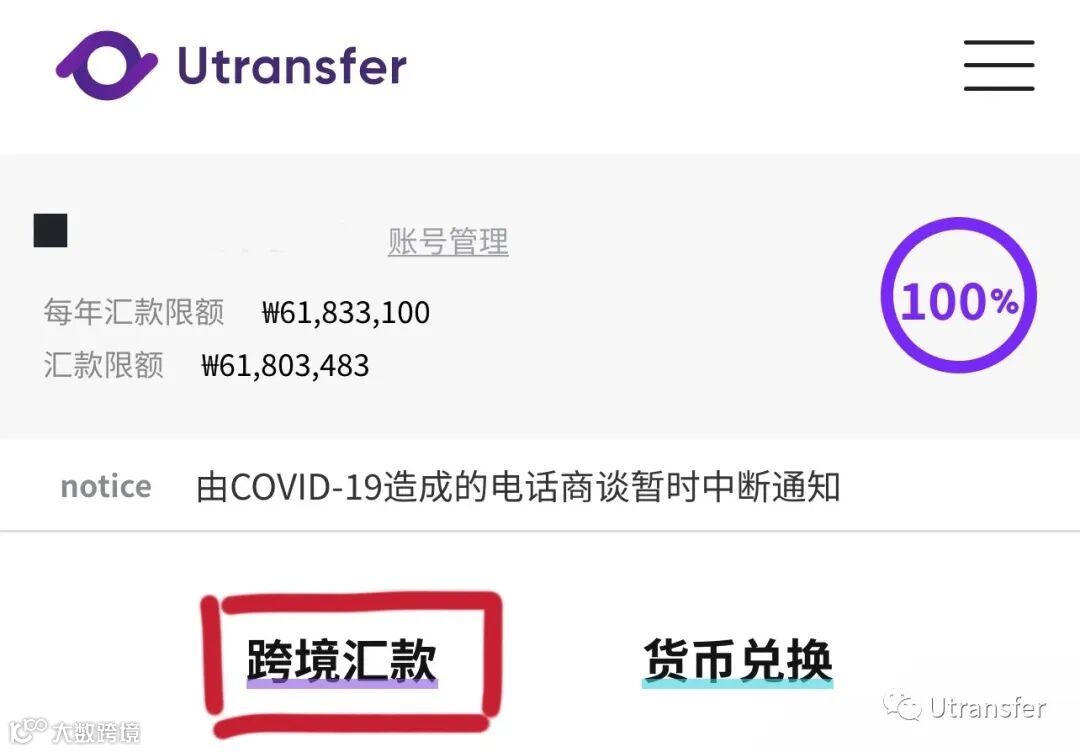Screen dimensions: 1080x752
Task: Click the 汇款限额 label
Action: 103,365
